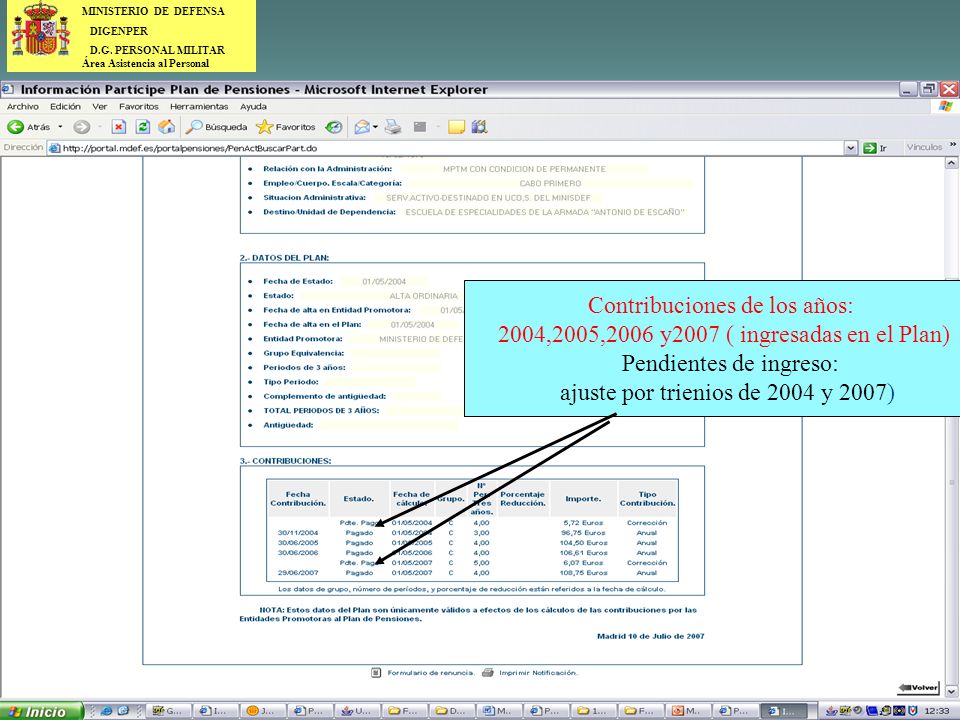Refresh the page using the green arrows icon

coord(143,127)
